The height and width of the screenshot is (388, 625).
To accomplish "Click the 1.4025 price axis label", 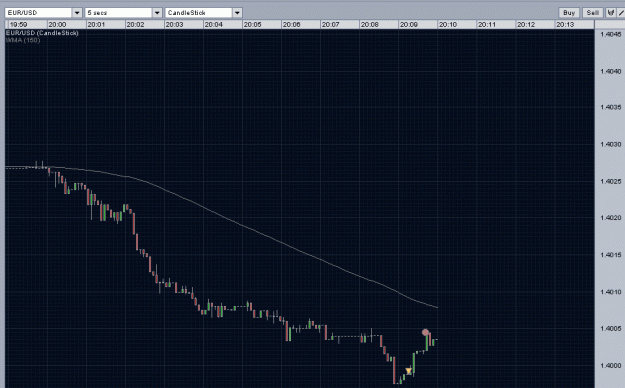I will point(610,181).
